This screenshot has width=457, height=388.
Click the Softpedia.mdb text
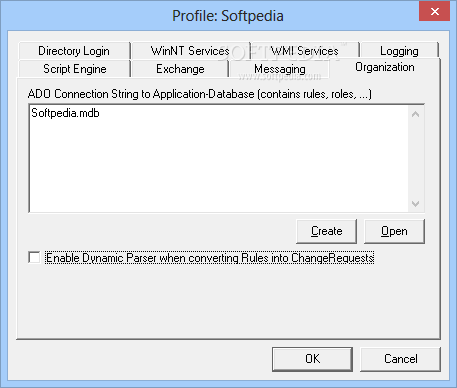point(65,113)
